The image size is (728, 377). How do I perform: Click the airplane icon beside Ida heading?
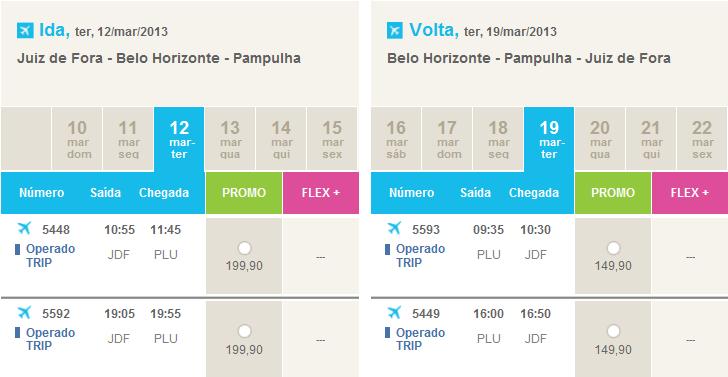[x=26, y=31]
